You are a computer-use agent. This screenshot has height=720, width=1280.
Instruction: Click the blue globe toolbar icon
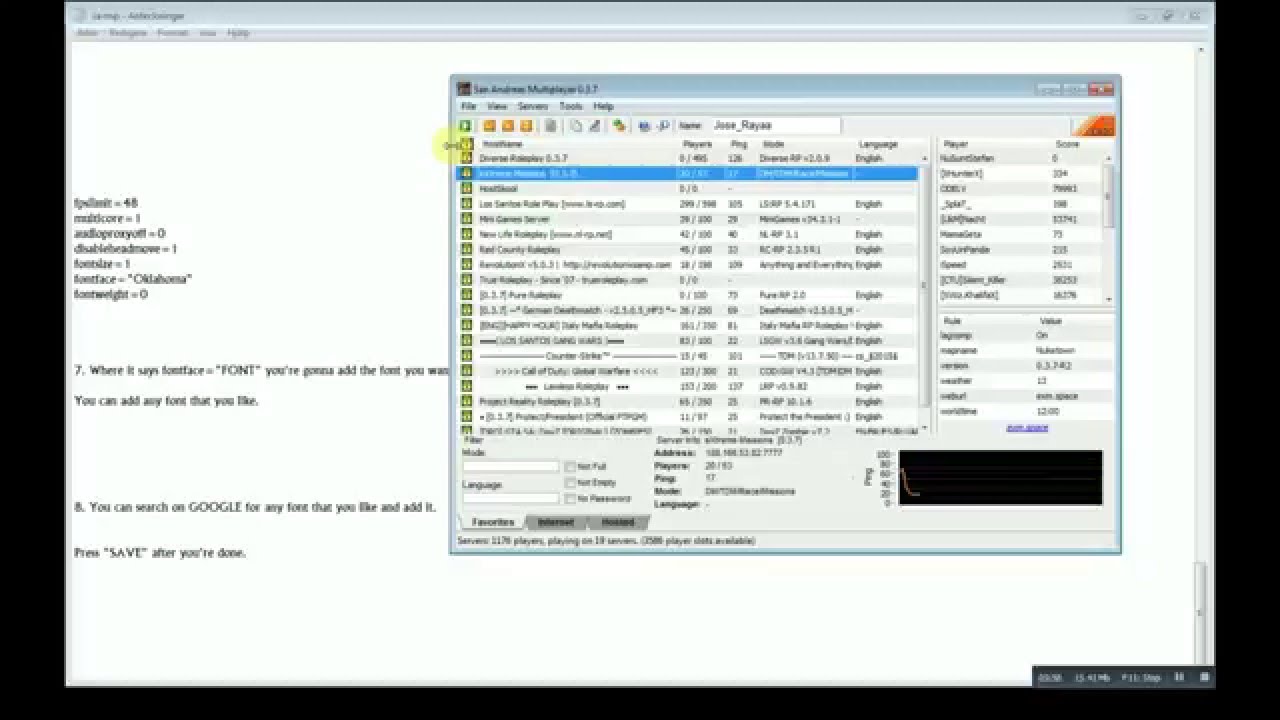click(644, 126)
